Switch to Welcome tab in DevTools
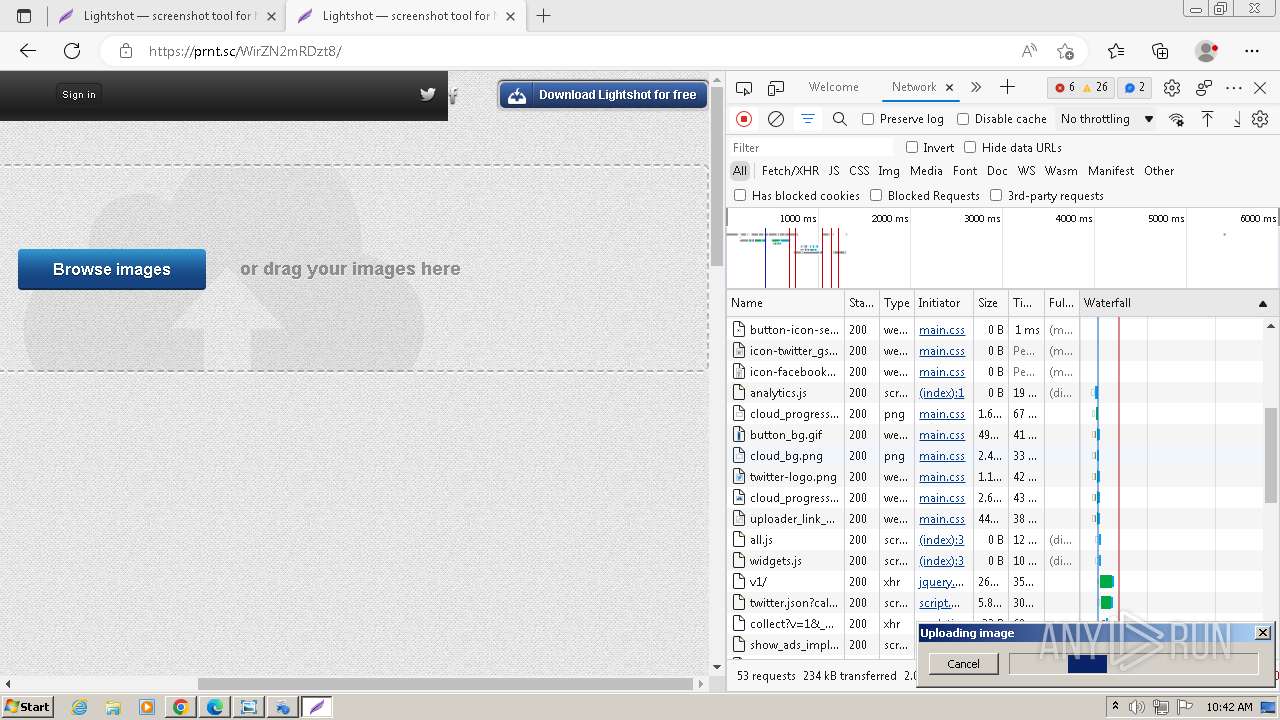The width and height of the screenshot is (1280, 720). tap(834, 87)
